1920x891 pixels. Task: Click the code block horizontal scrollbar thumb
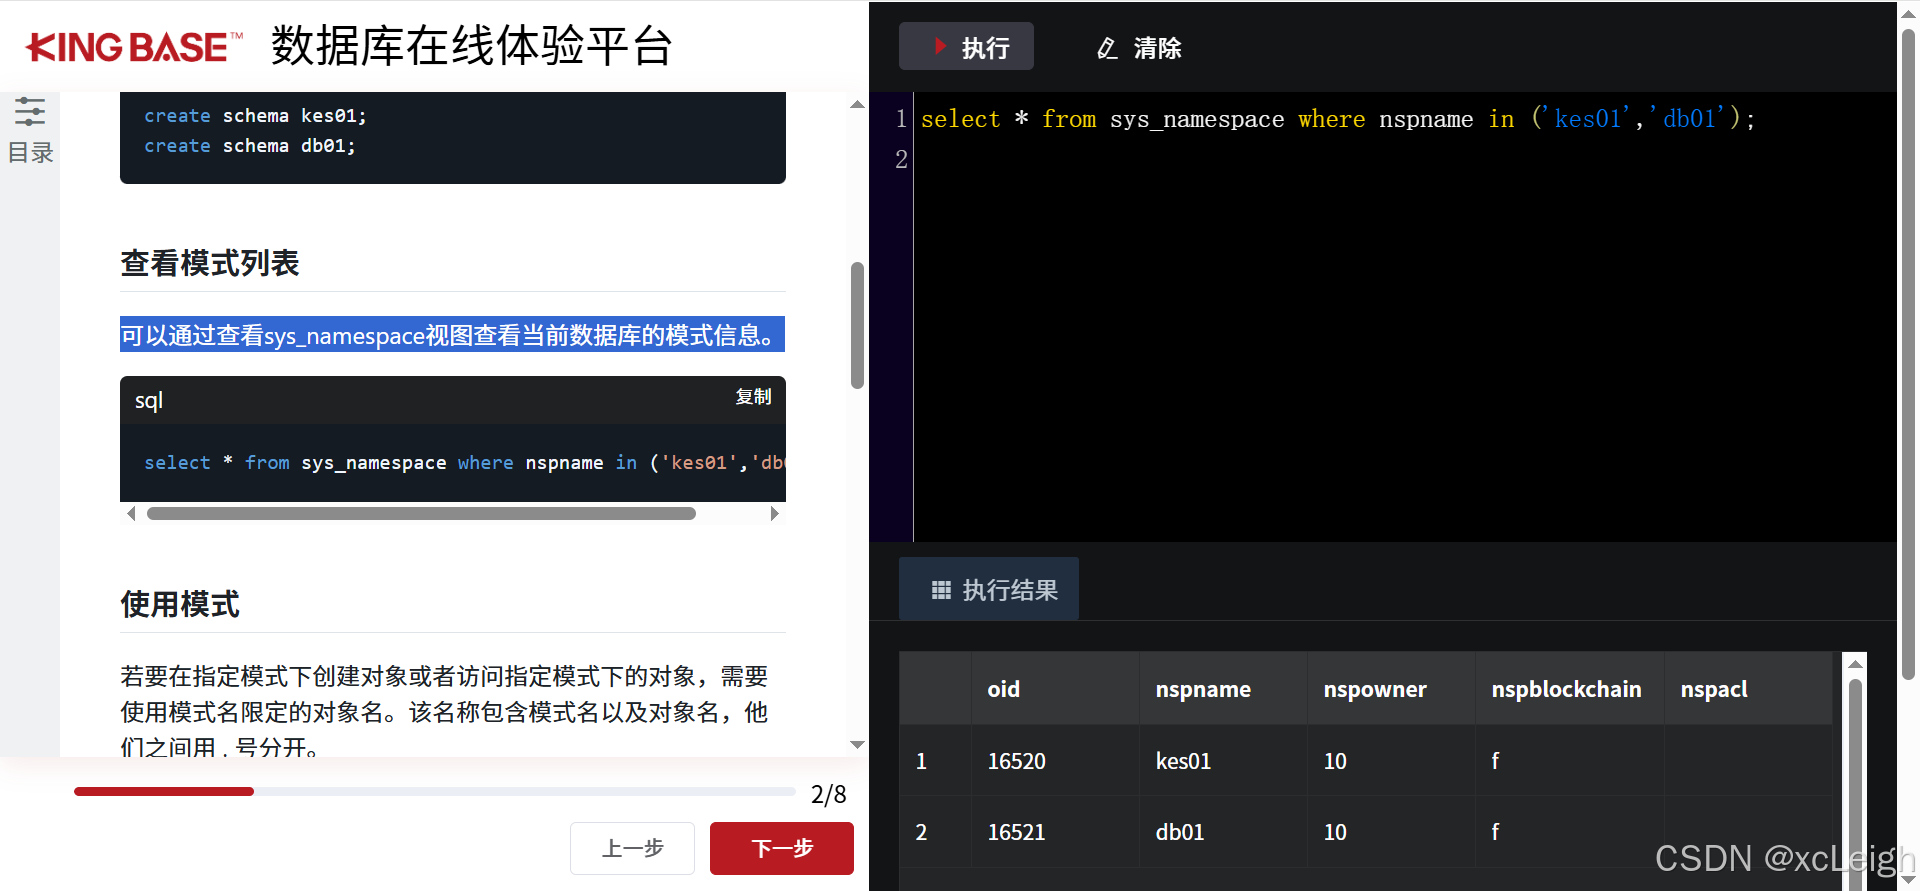pyautogui.click(x=421, y=514)
